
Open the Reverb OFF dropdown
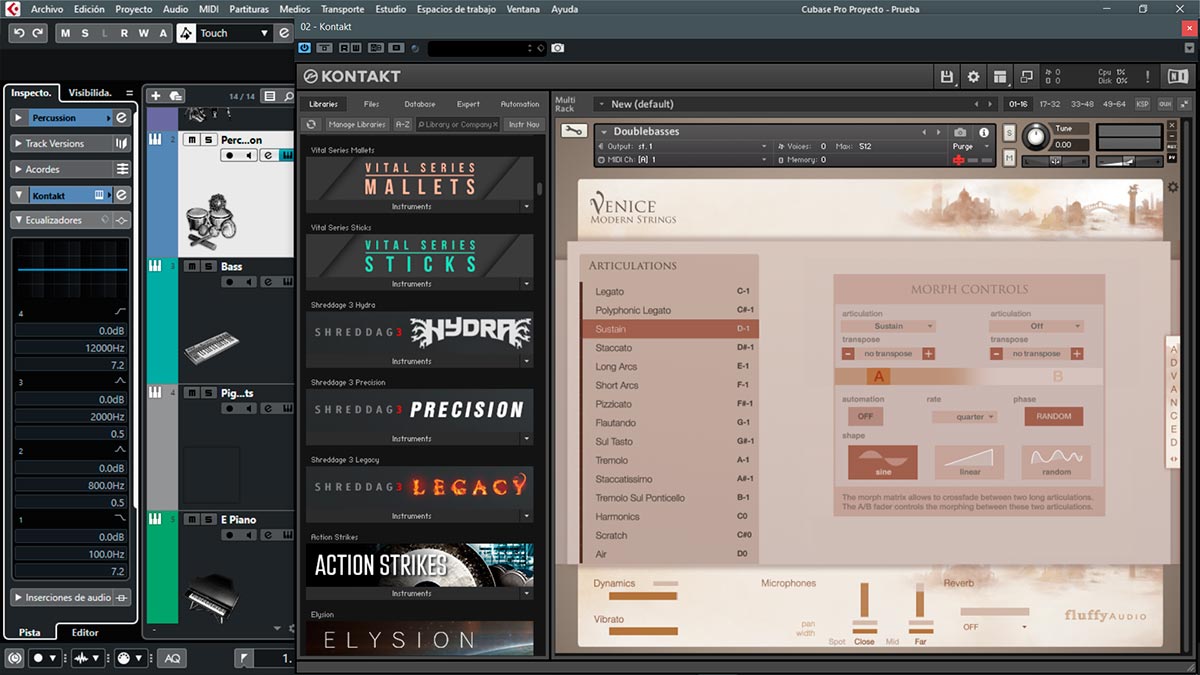tap(994, 627)
